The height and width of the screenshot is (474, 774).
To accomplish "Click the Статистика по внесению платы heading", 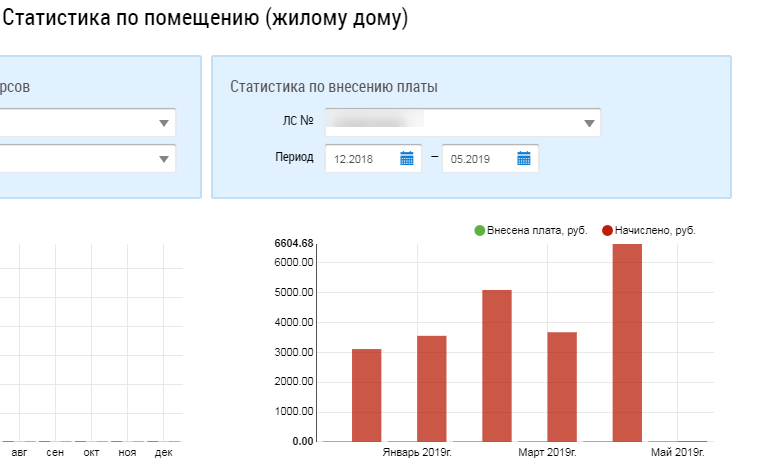I will coord(334,87).
